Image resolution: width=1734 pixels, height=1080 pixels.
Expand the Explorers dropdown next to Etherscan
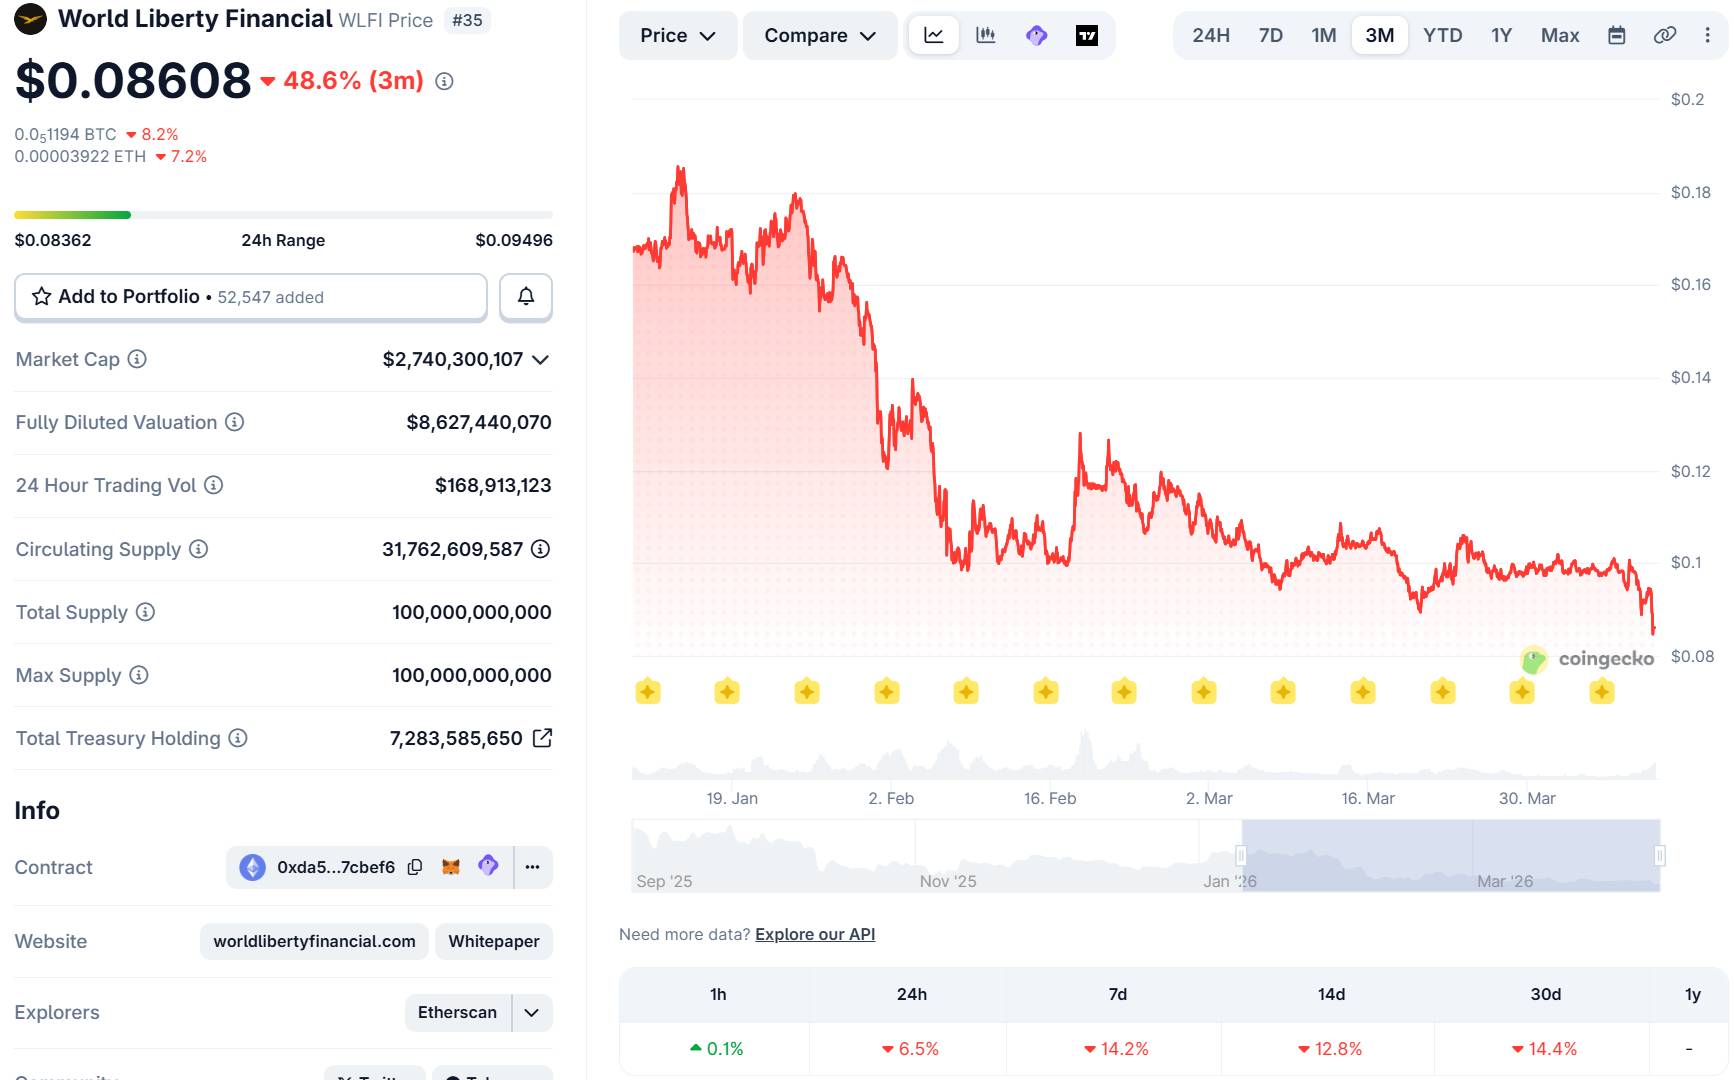coord(532,1012)
